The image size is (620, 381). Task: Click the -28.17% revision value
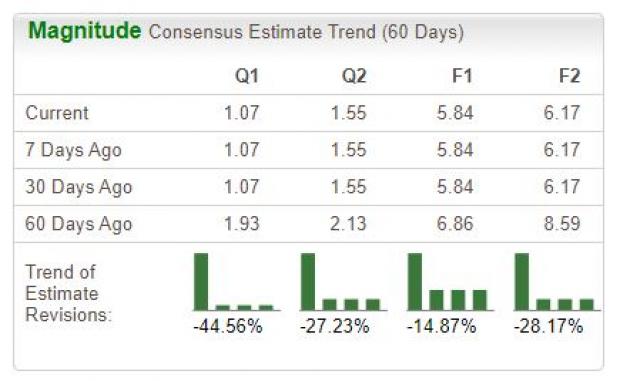(x=548, y=326)
